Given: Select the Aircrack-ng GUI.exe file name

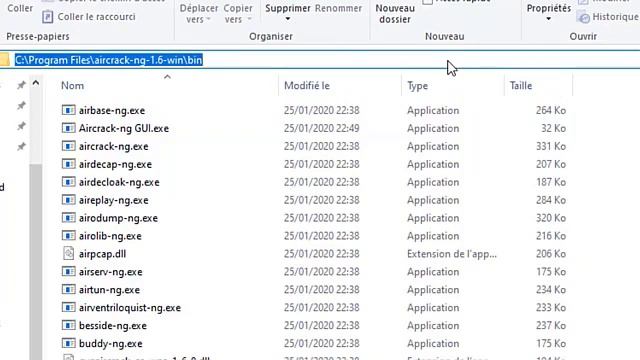Looking at the screenshot, I should [x=124, y=129].
